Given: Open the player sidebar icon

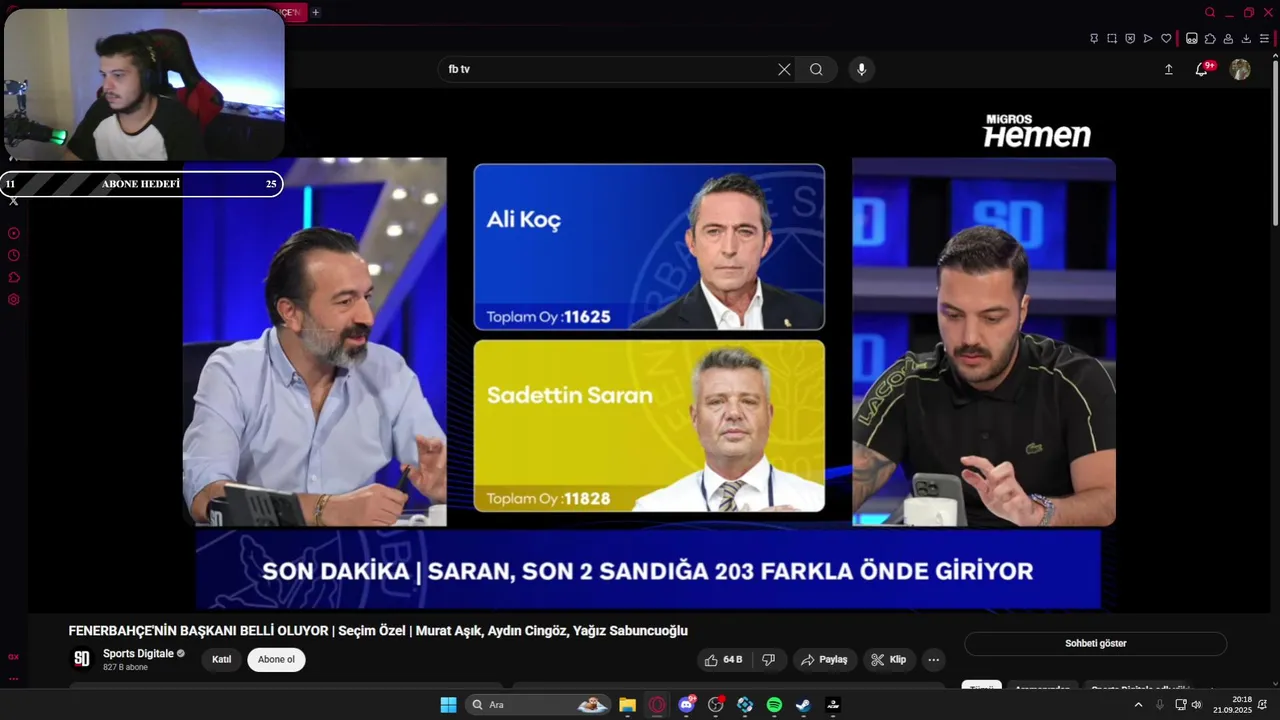Looking at the screenshot, I should click(14, 233).
